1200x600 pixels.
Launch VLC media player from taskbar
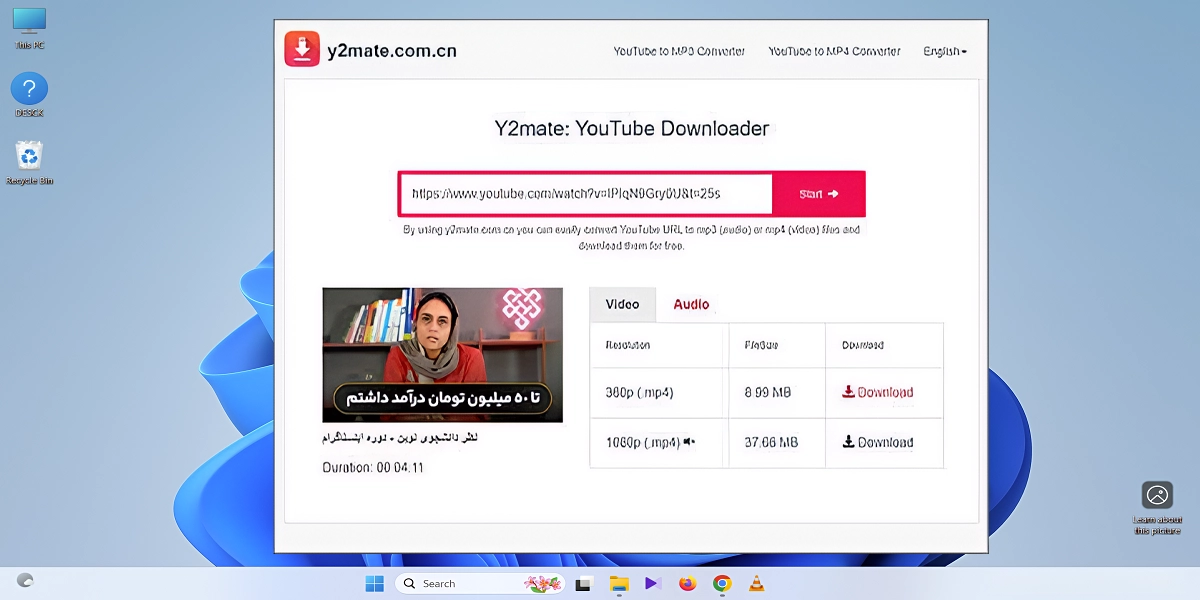tap(757, 583)
